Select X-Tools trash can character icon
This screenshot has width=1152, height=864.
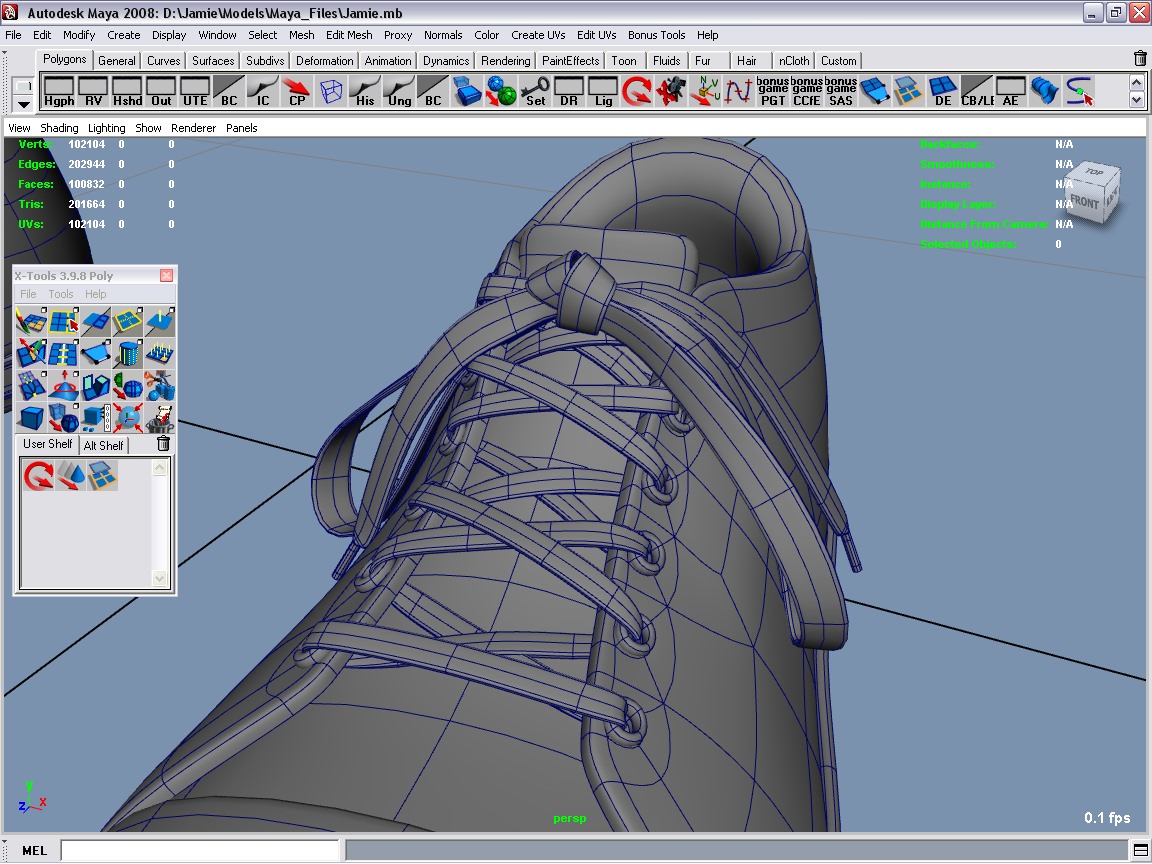pos(159,418)
